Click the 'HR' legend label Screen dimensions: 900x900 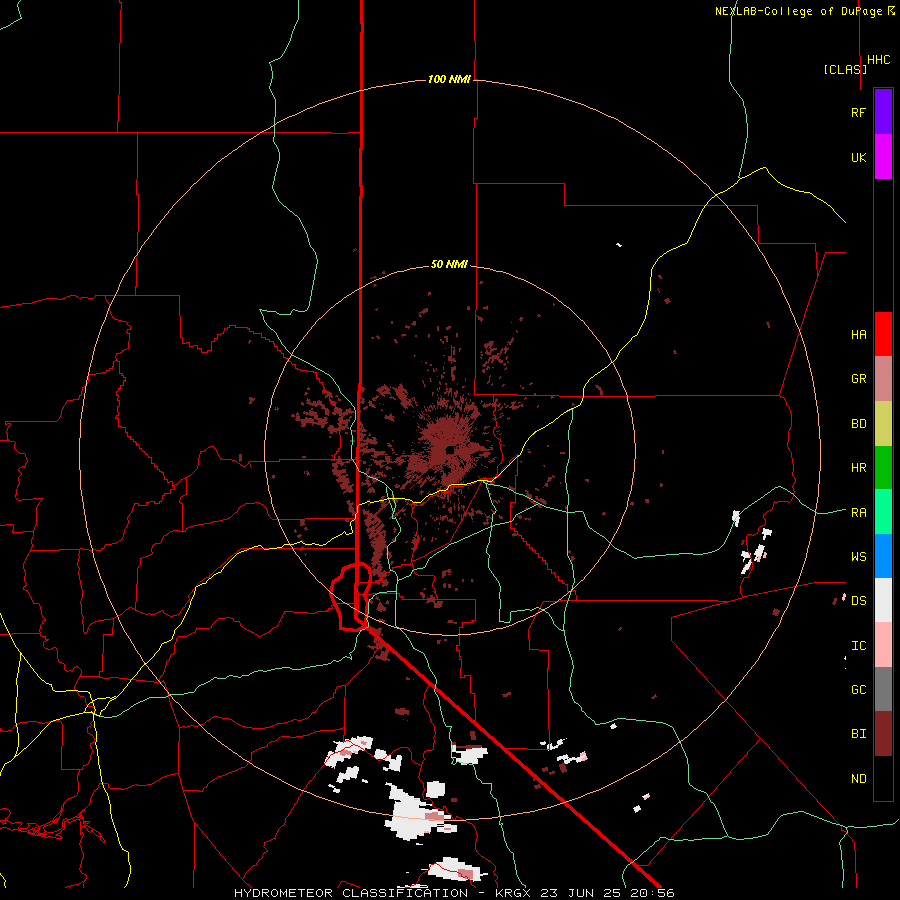(859, 468)
